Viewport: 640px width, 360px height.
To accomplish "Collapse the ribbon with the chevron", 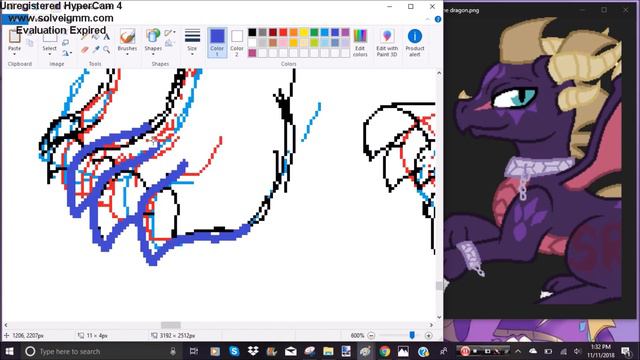I will 427,19.
